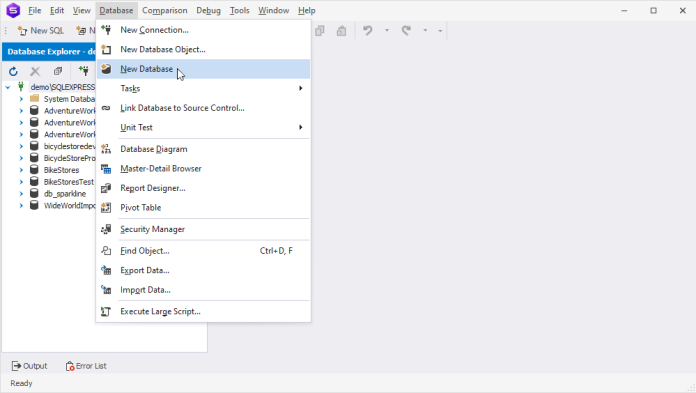Expand the BikeStores database node
Viewport: 696px width, 393px height.
tap(21, 170)
